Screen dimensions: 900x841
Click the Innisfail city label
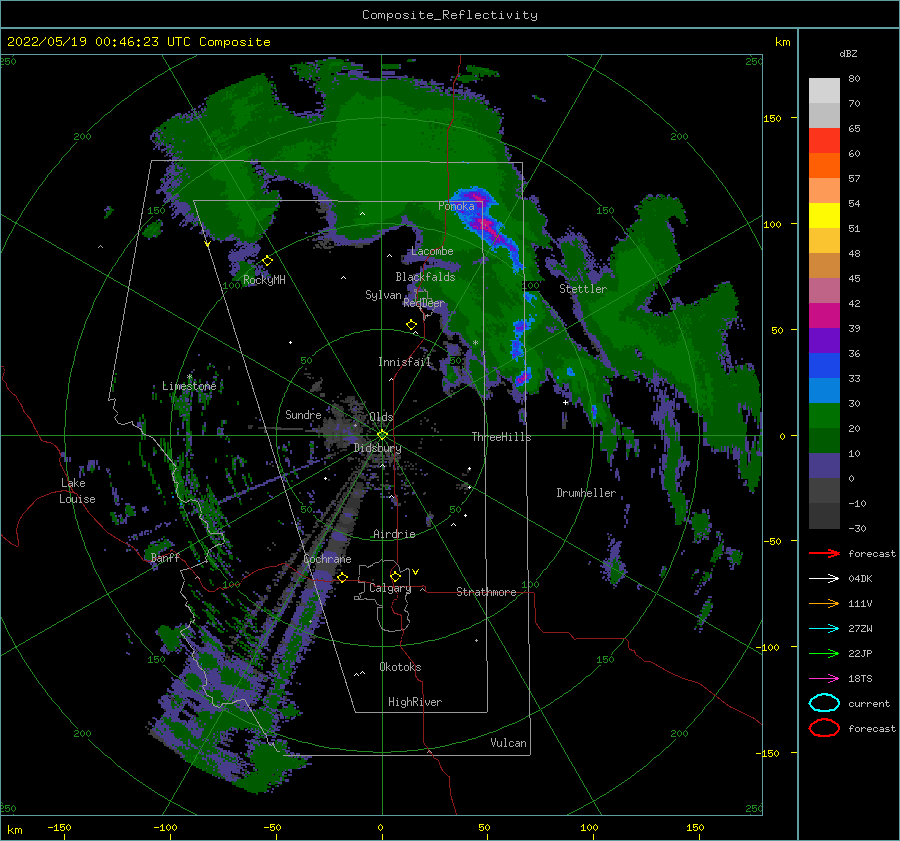tap(404, 362)
